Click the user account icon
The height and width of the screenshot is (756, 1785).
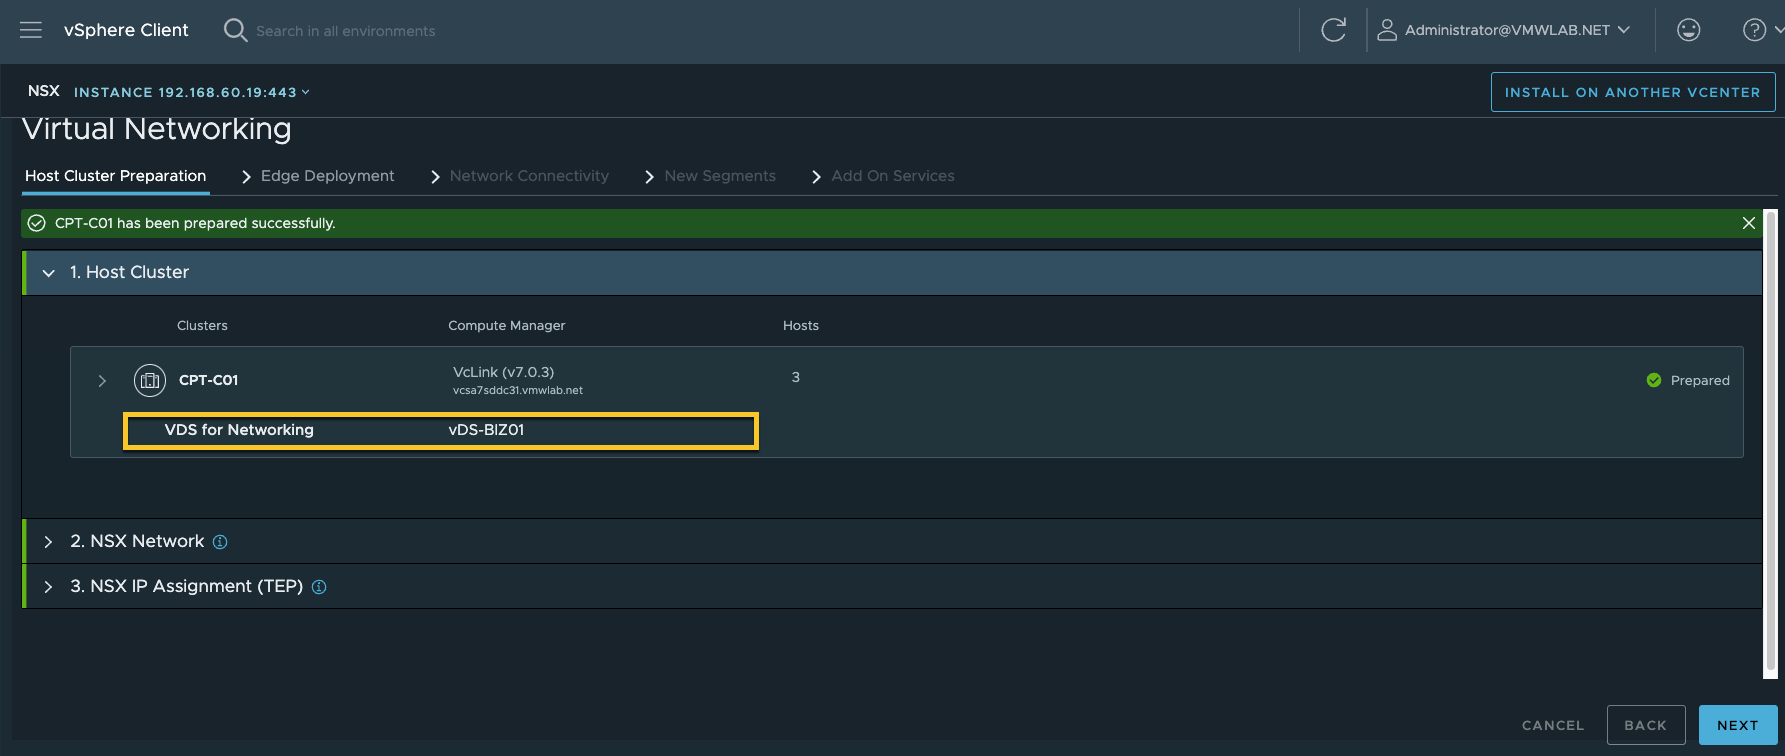[x=1387, y=30]
